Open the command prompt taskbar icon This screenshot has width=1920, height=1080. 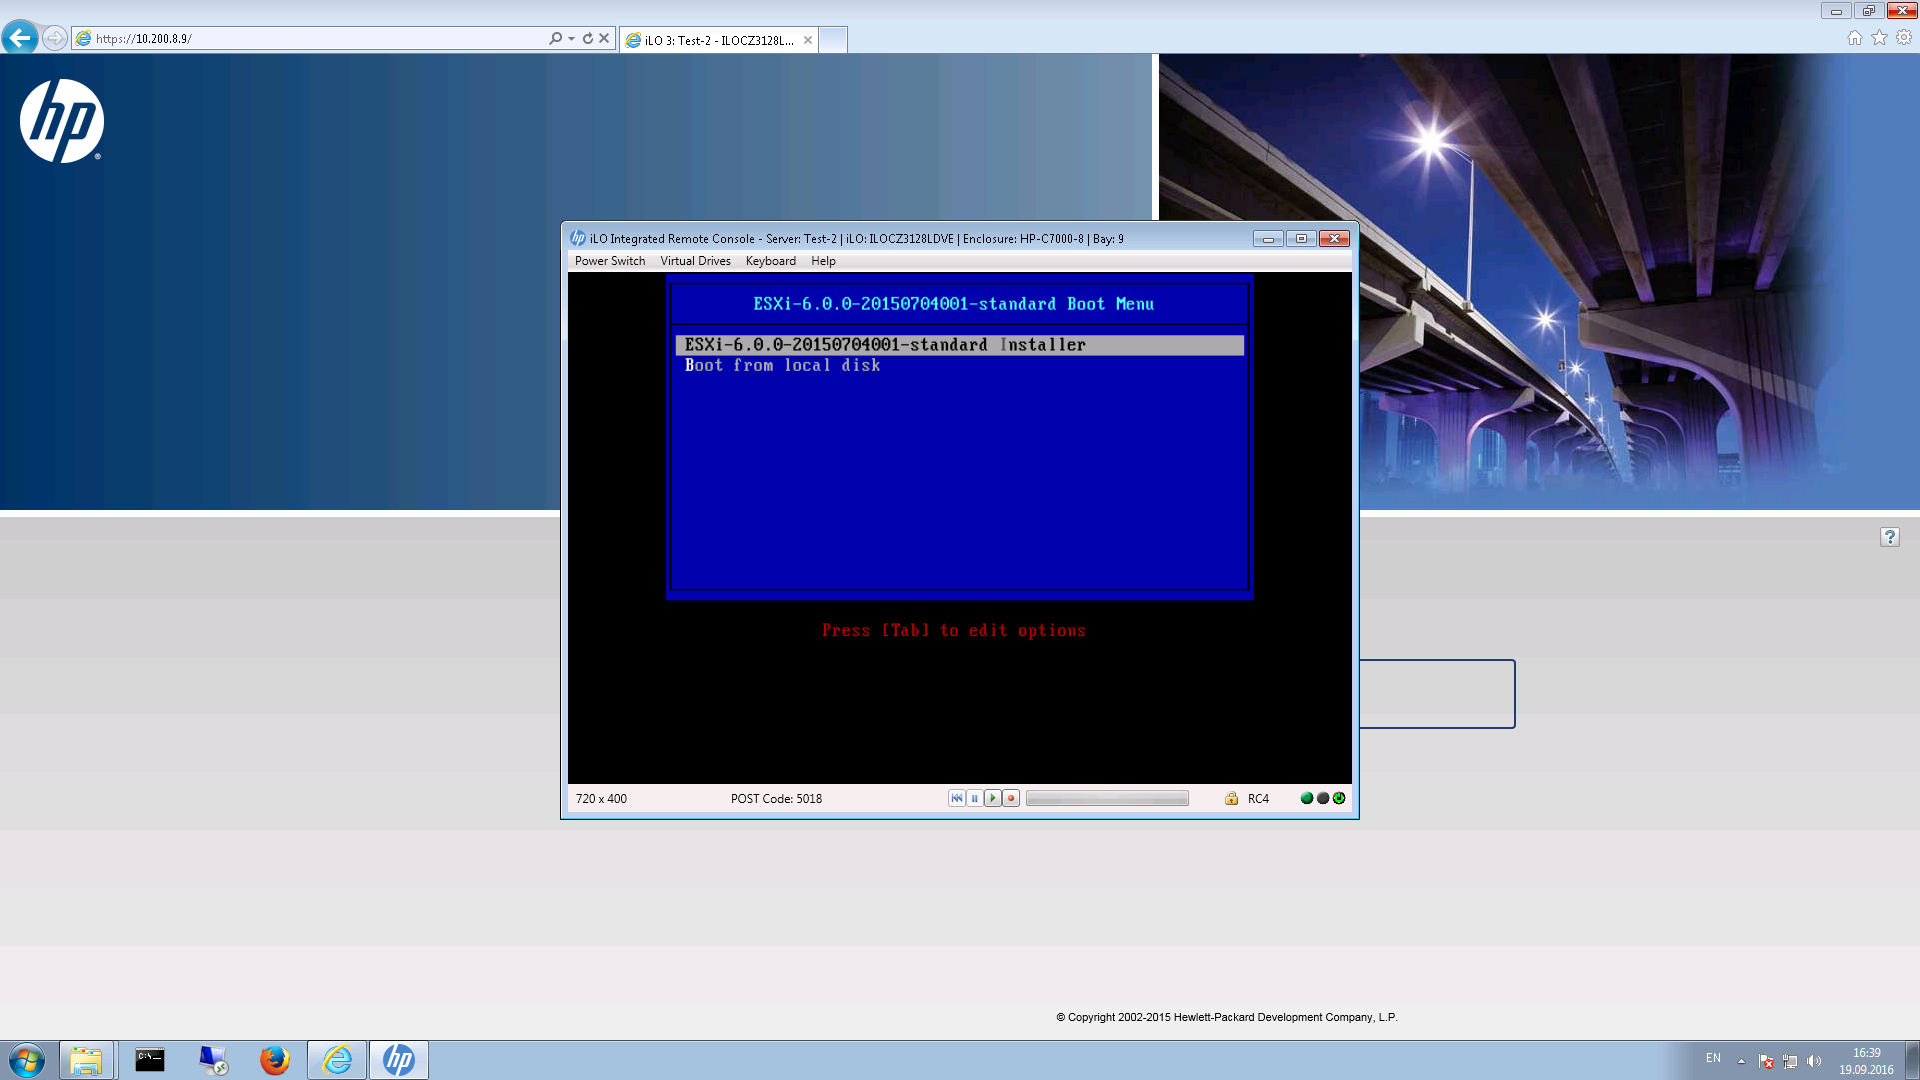(149, 1060)
